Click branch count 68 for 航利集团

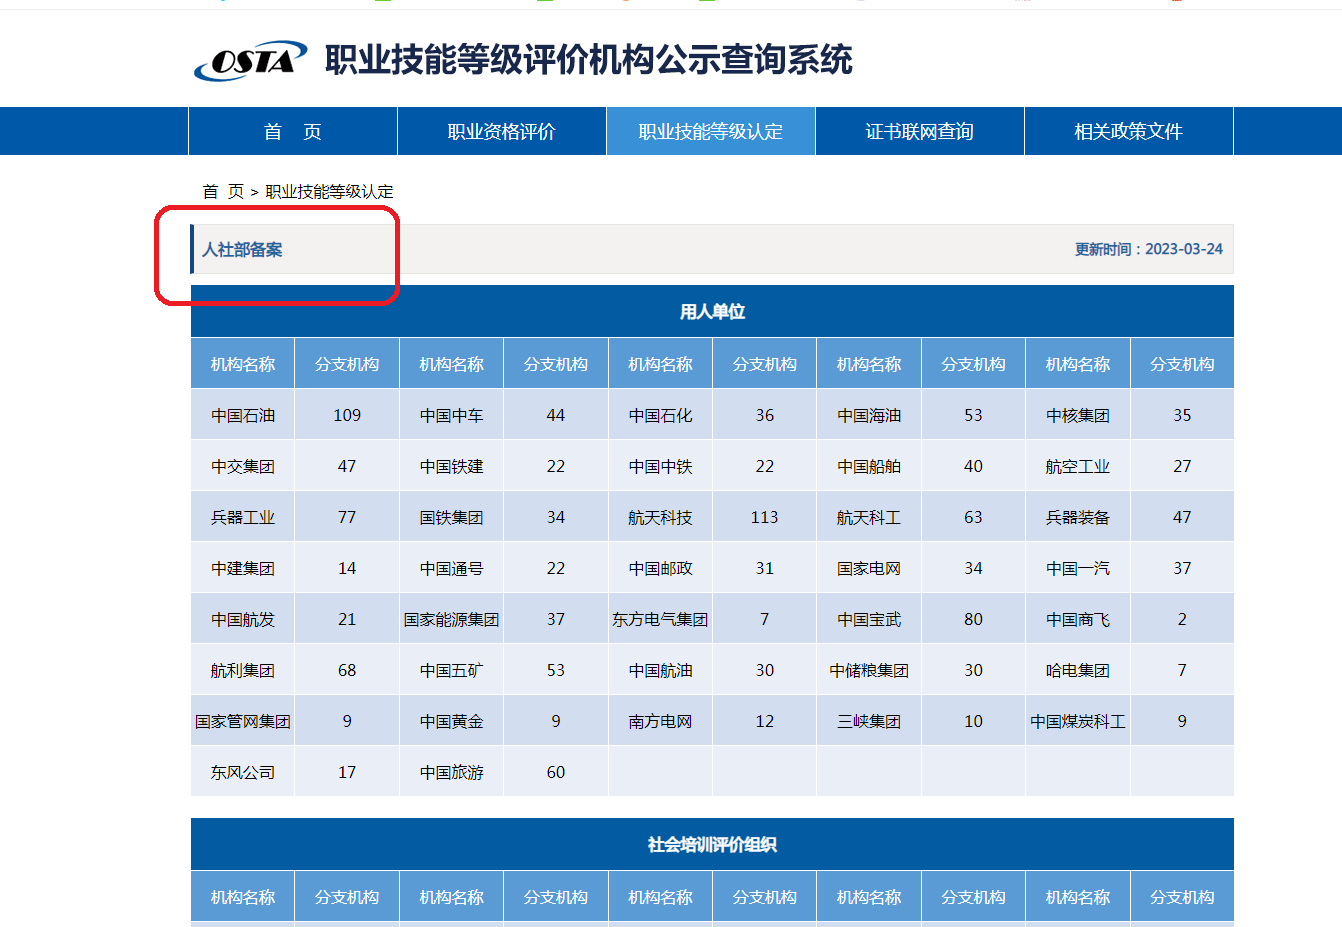tap(347, 670)
